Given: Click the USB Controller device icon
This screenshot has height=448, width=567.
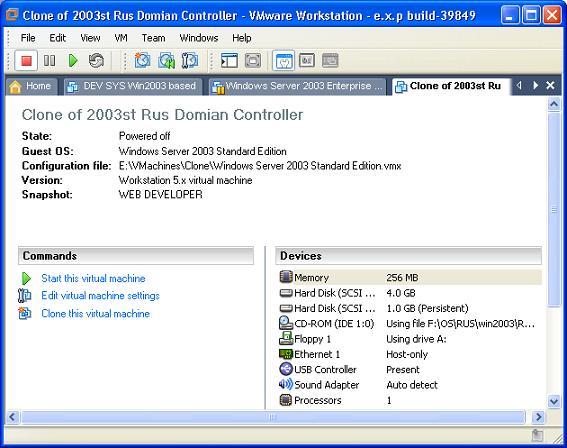Looking at the screenshot, I should coord(286,369).
